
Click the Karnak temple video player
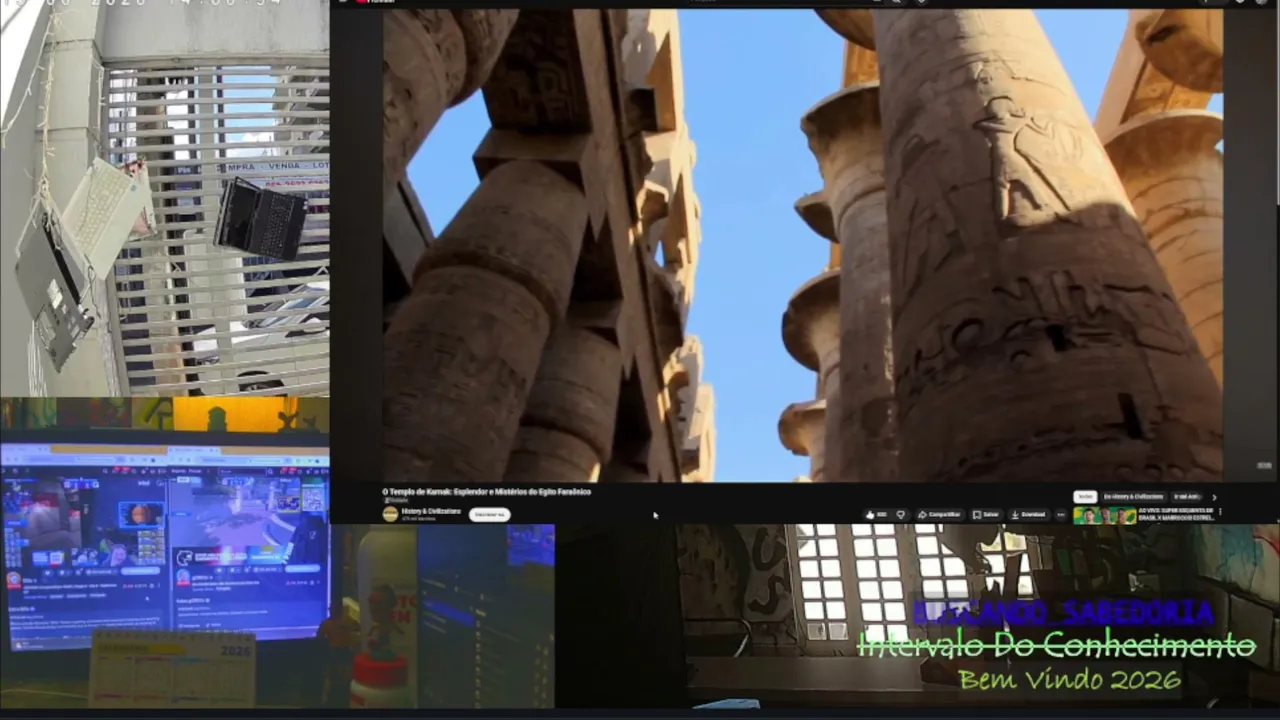pyautogui.click(x=802, y=246)
